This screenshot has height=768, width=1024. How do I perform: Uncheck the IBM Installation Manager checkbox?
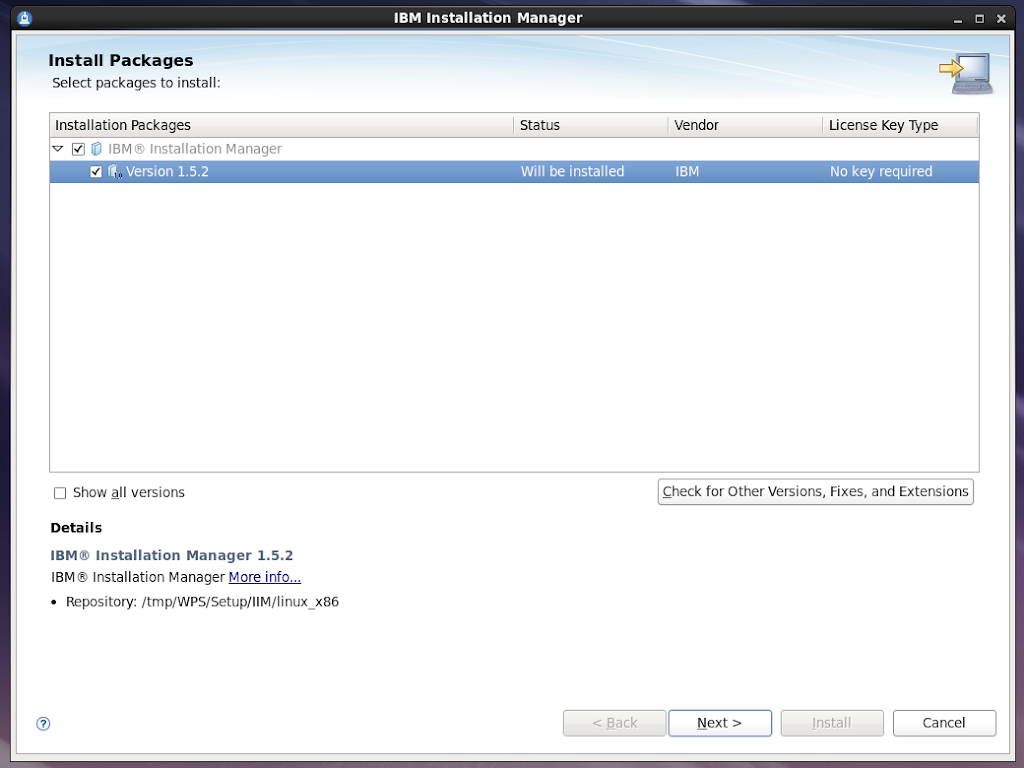click(x=79, y=149)
